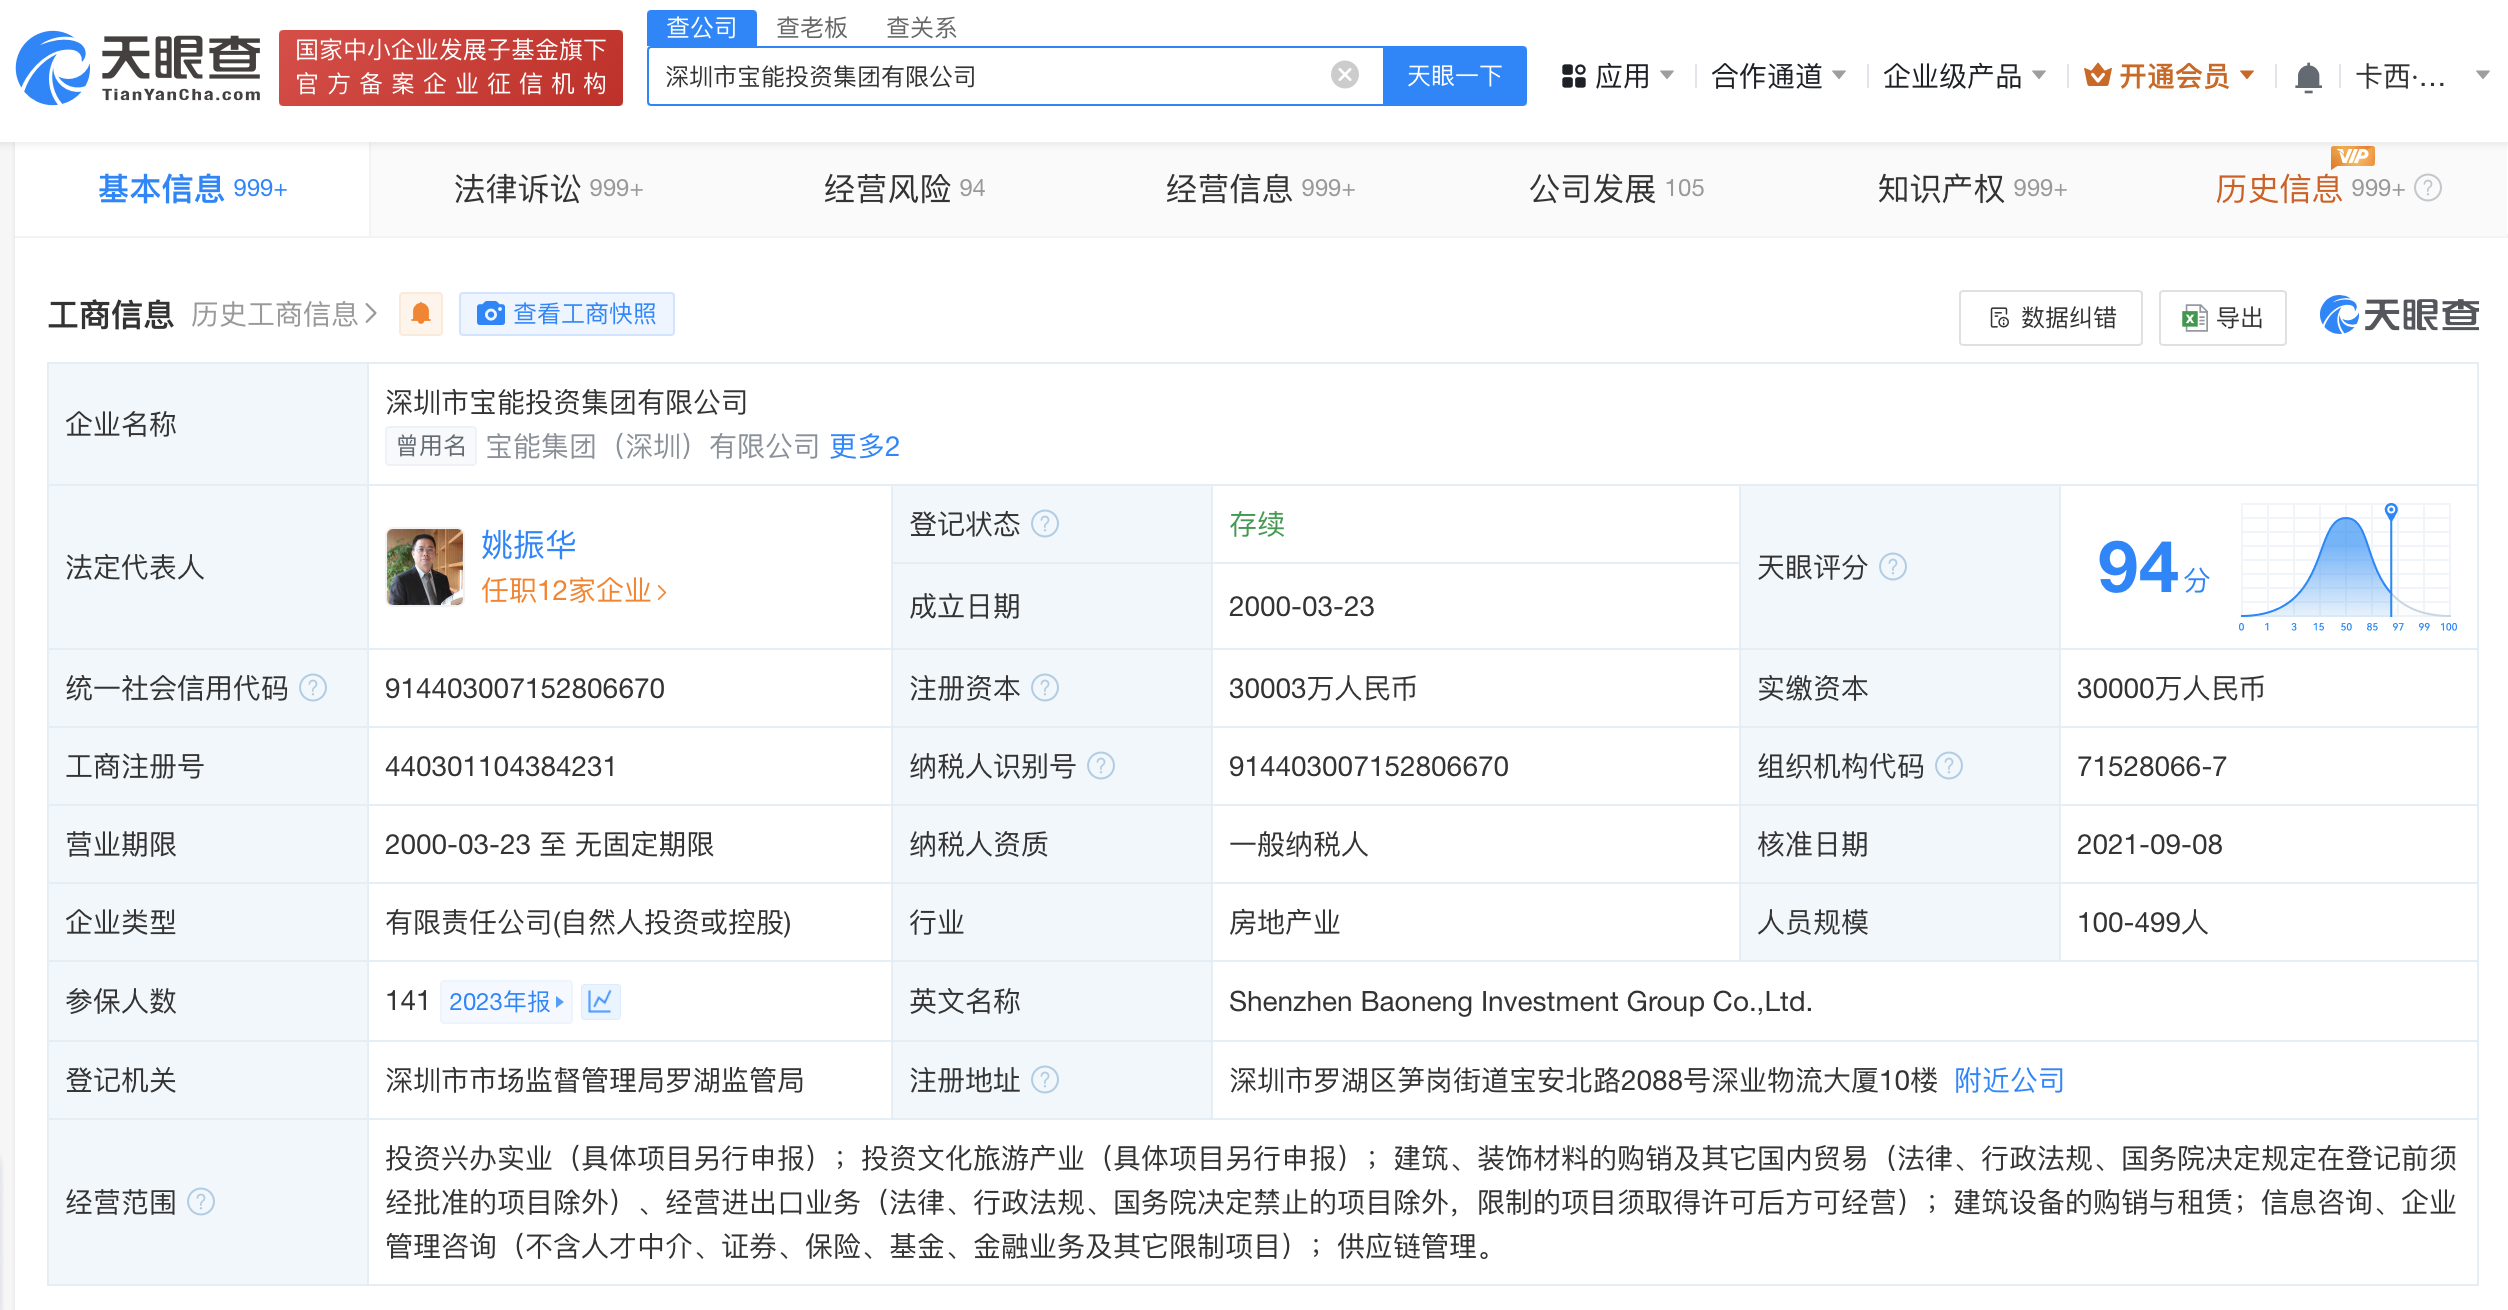Open the help icon beside 注册地址
This screenshot has height=1310, width=2508.
[1045, 1080]
